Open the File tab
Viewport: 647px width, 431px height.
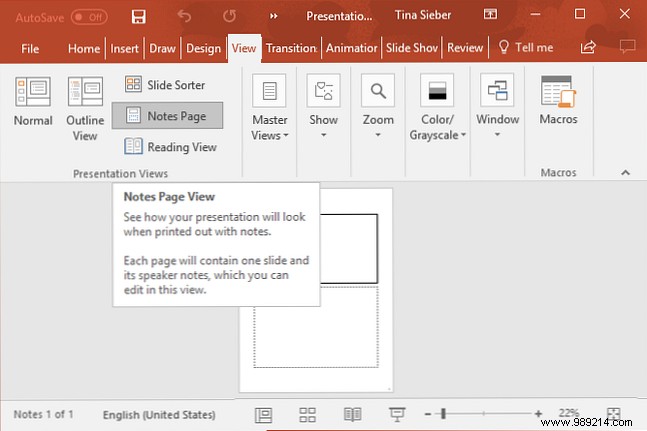(x=30, y=49)
